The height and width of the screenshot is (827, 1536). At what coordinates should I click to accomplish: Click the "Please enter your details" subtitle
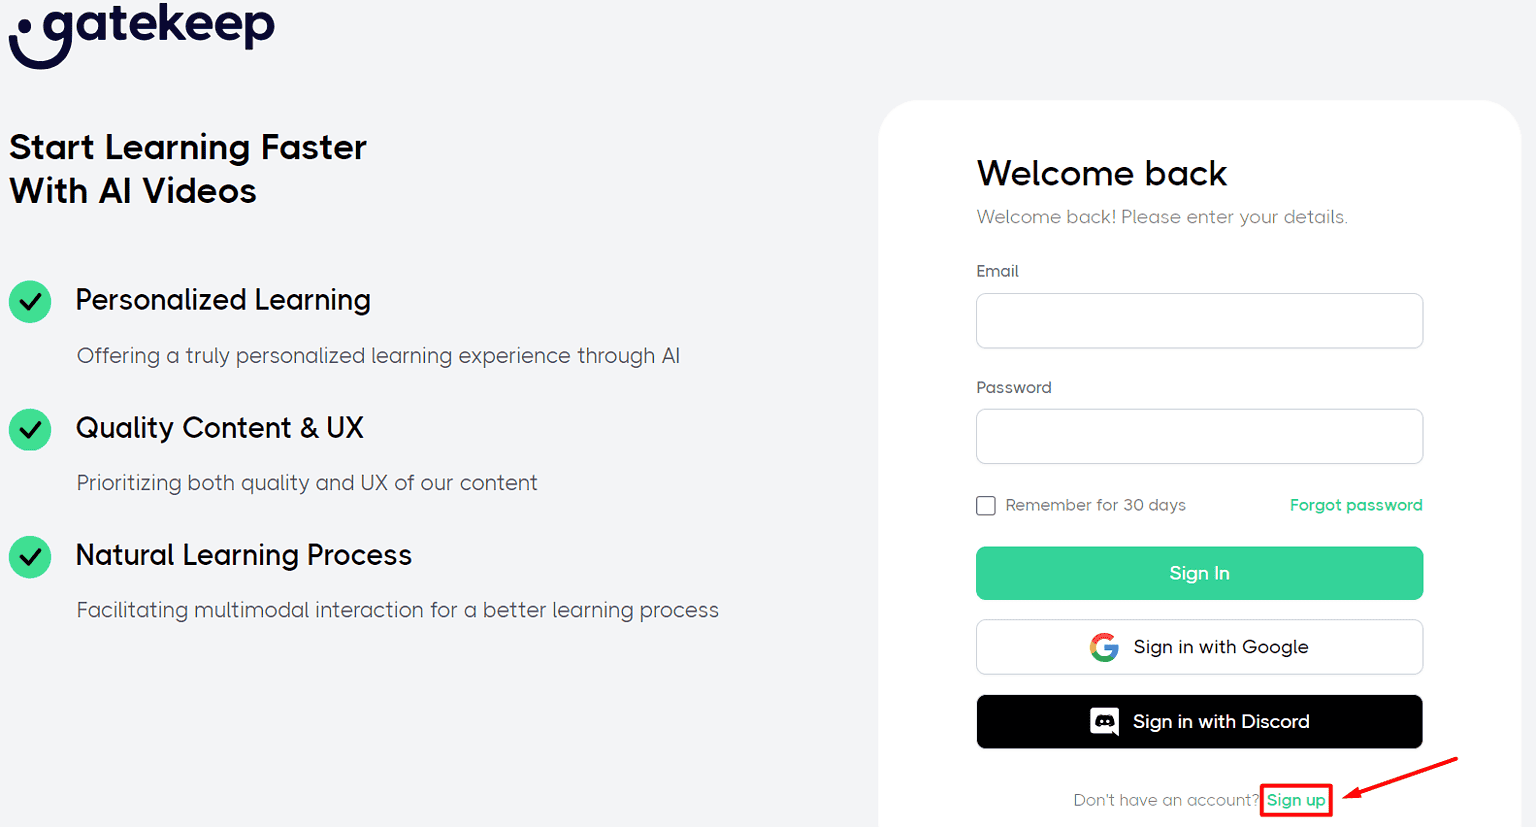[1161, 217]
